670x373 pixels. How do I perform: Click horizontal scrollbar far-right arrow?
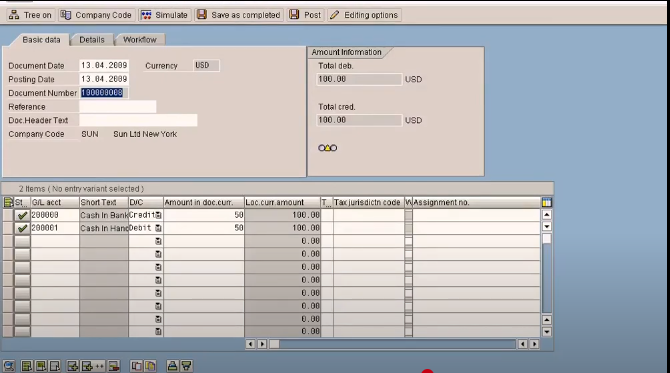[x=534, y=344]
